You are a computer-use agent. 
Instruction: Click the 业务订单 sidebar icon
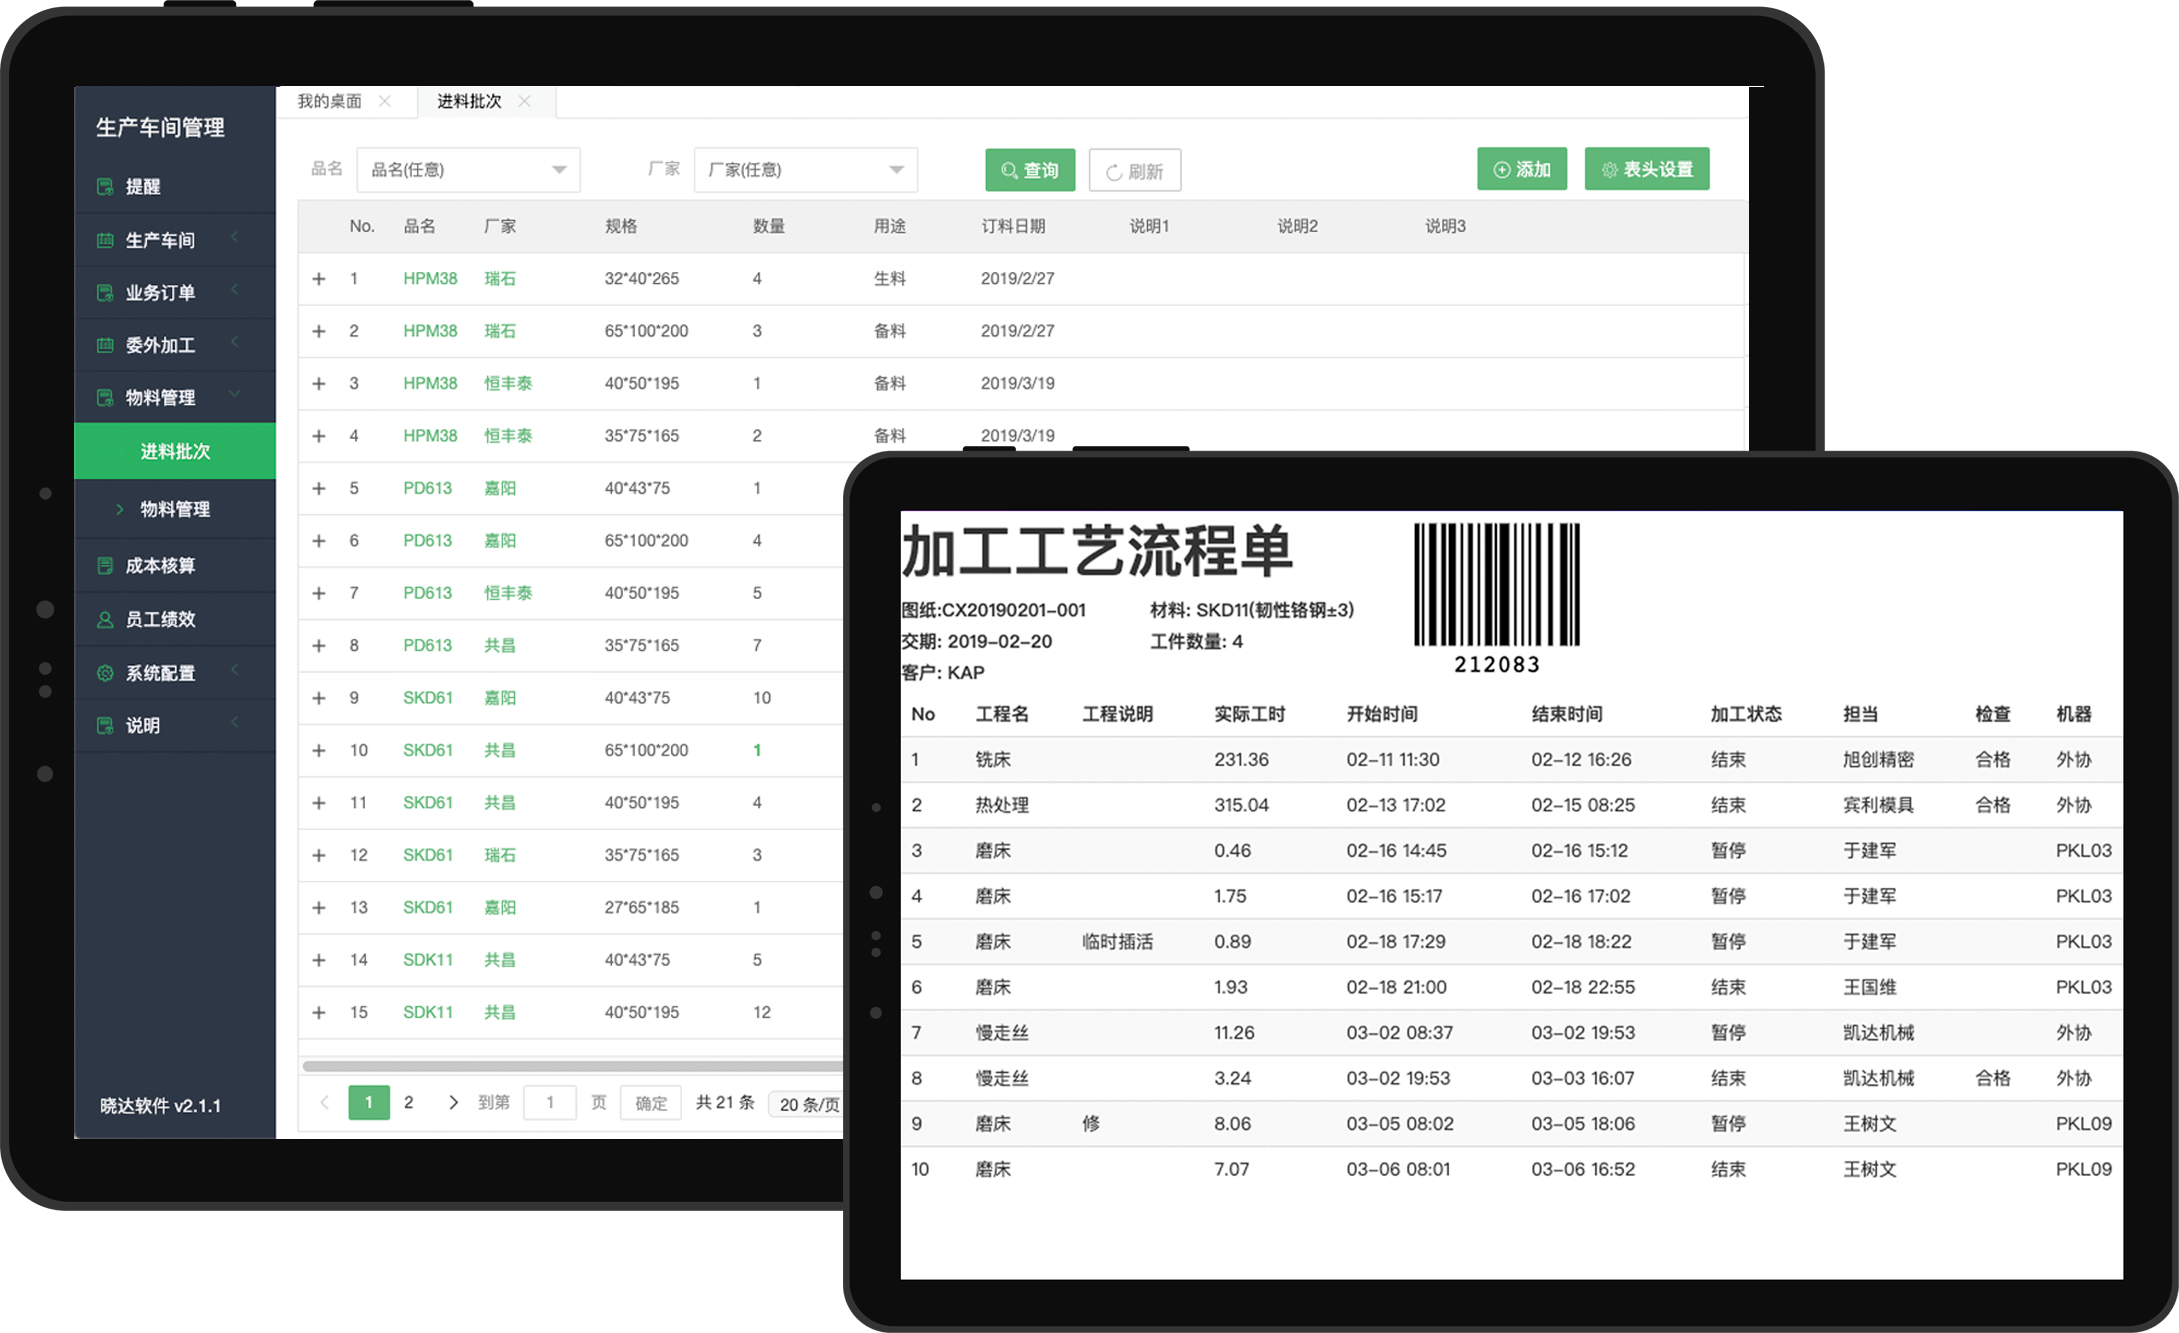click(105, 292)
